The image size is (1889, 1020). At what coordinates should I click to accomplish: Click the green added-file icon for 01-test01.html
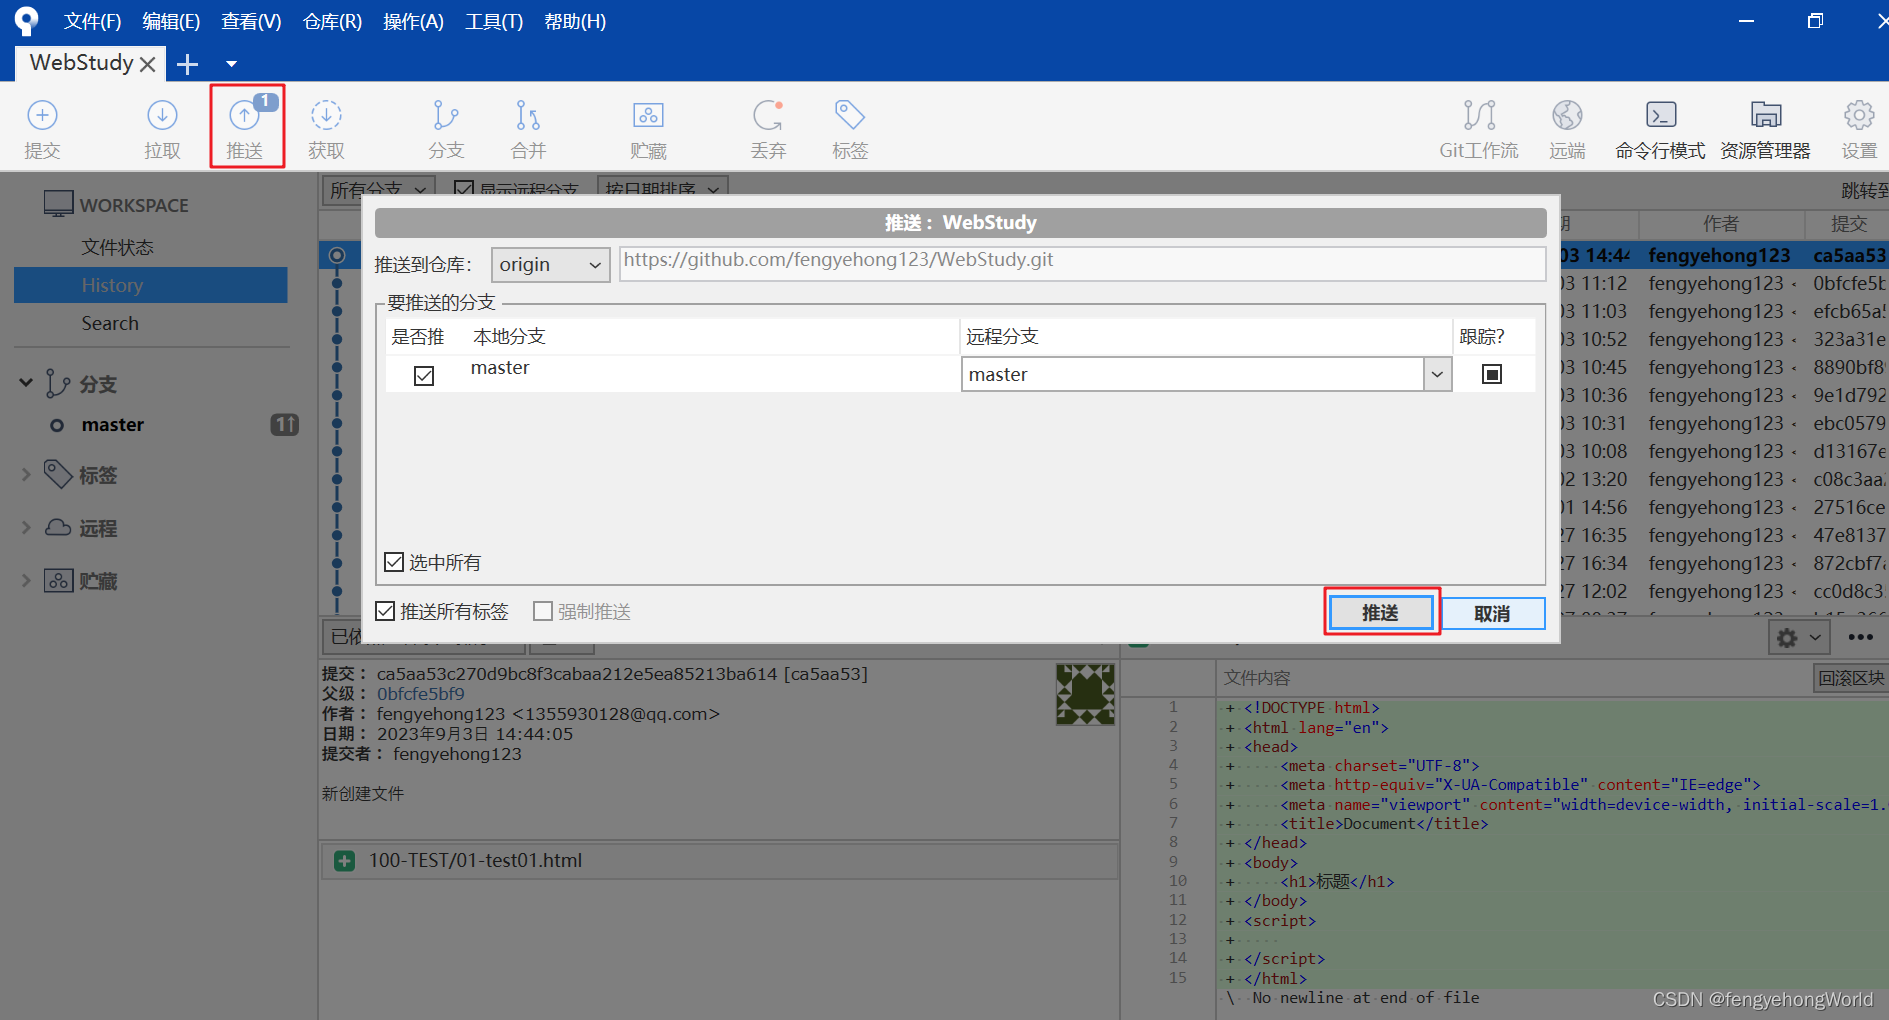coord(344,861)
